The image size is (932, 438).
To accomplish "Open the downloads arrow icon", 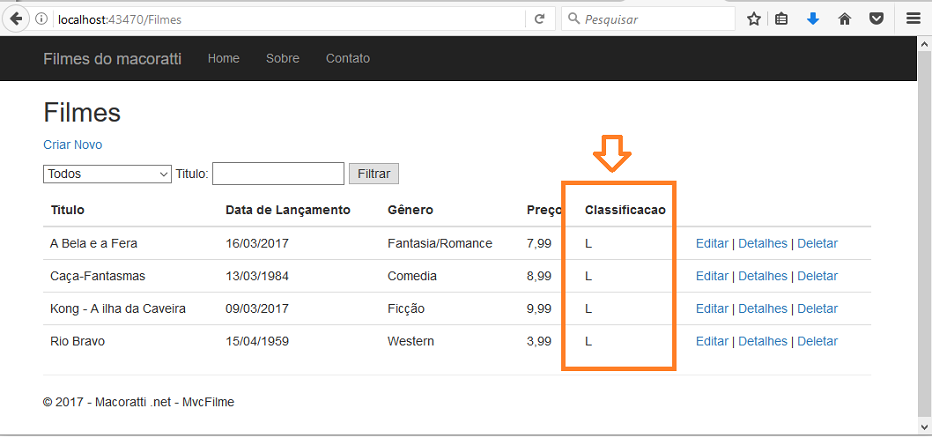I will (x=813, y=19).
